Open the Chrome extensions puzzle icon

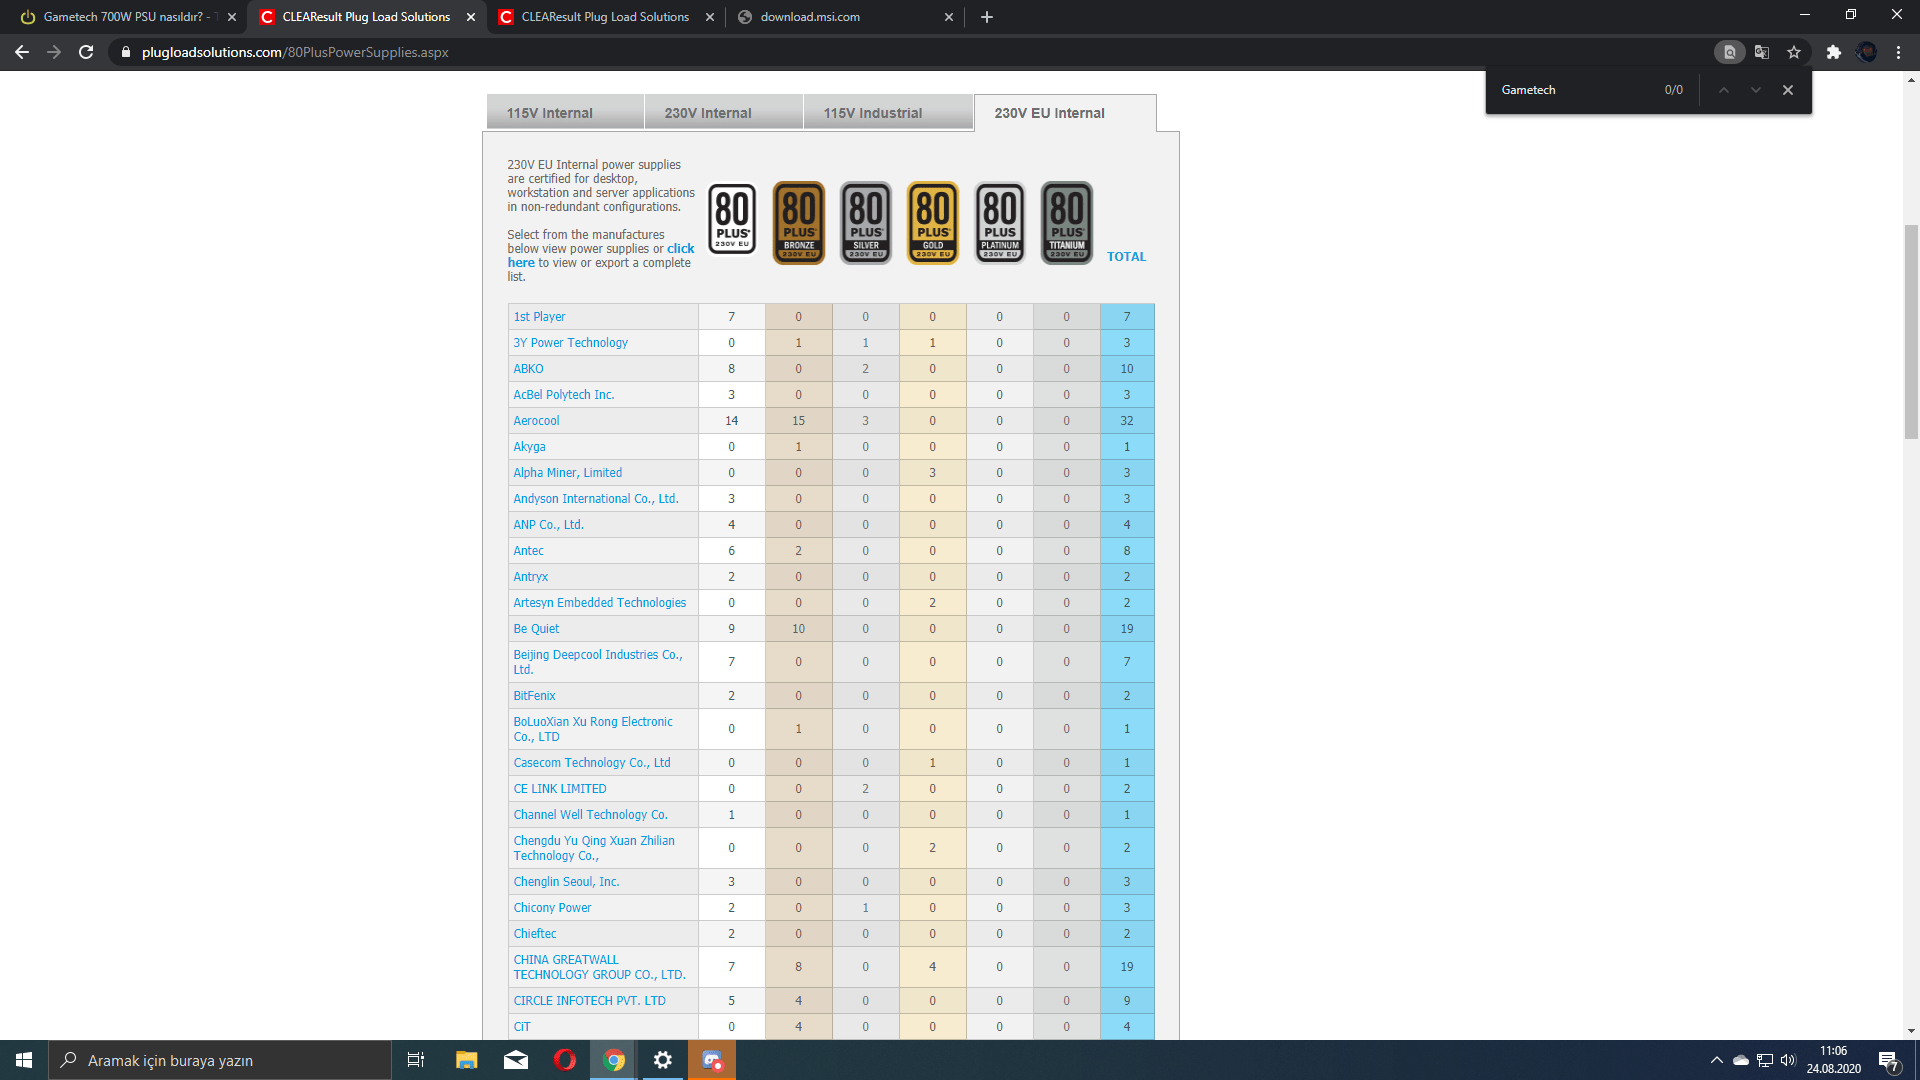point(1833,52)
